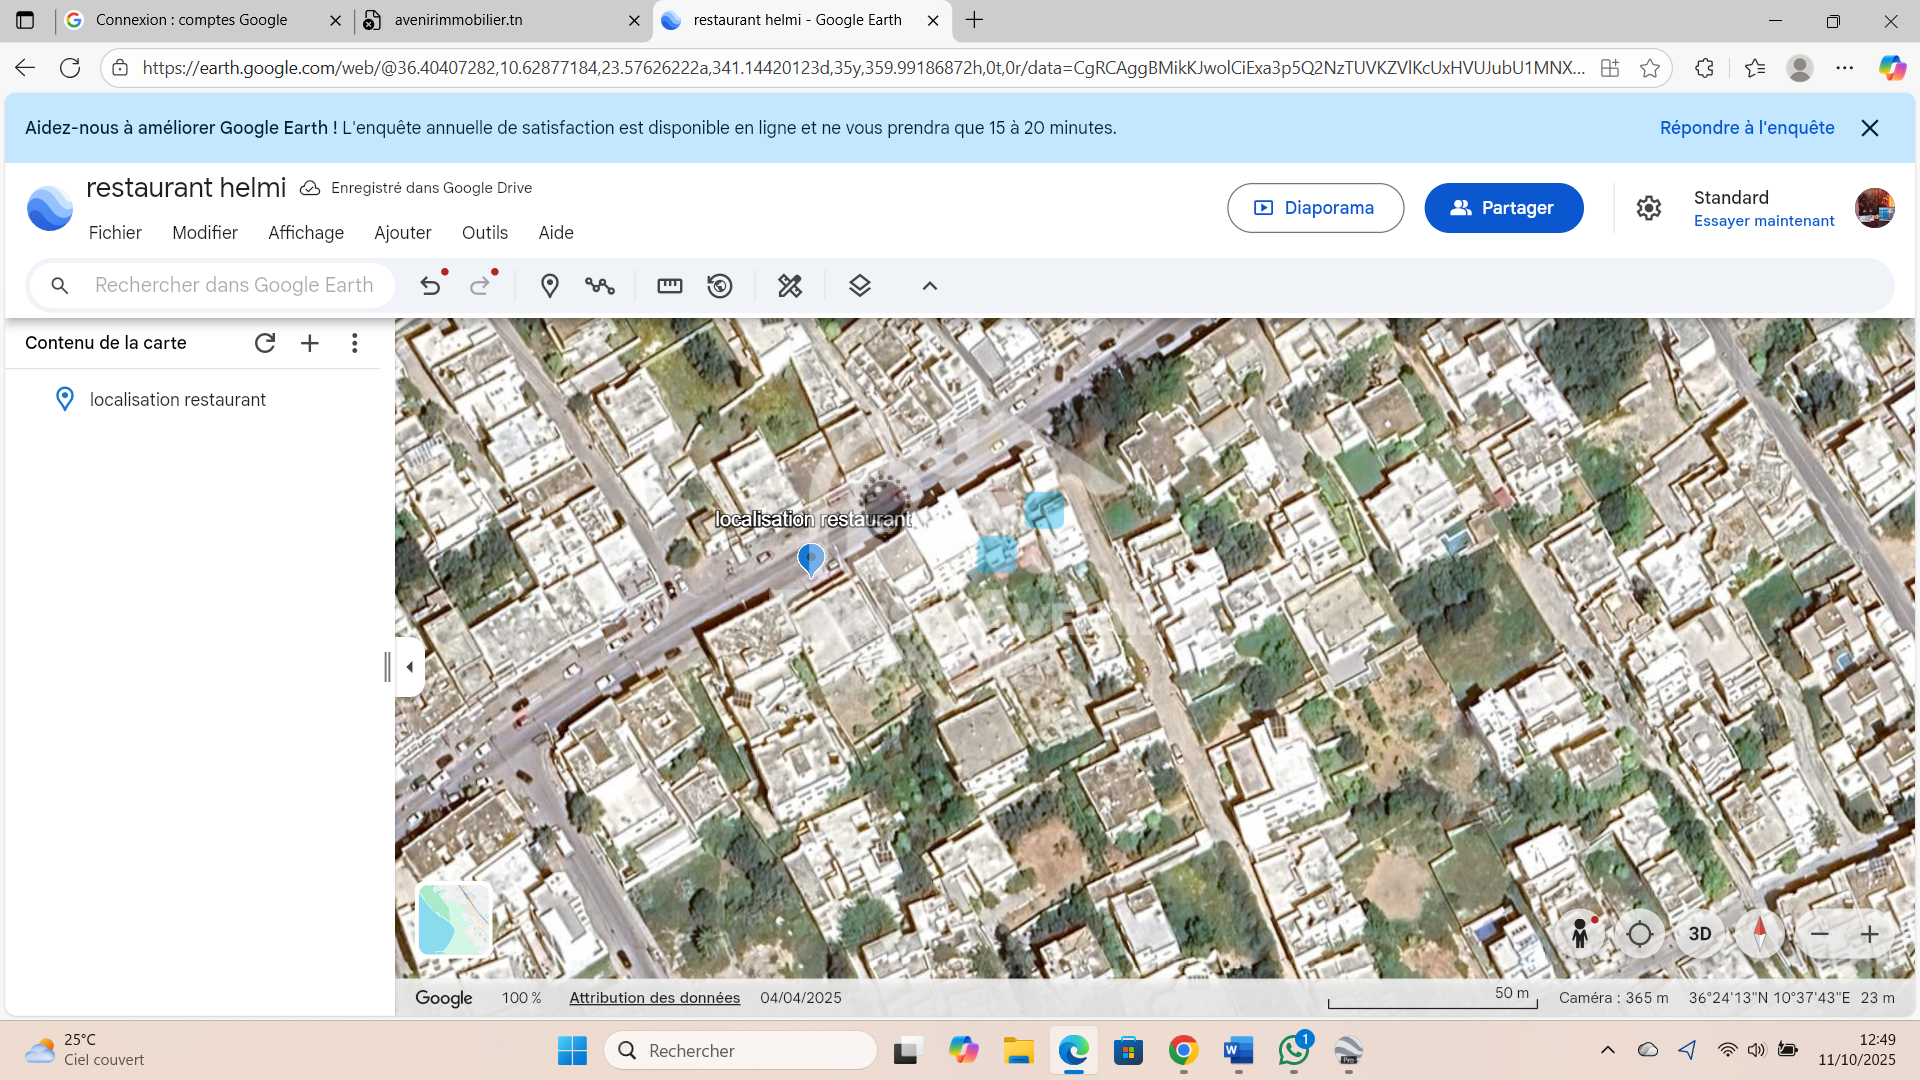Click the Partager button

(1503, 208)
